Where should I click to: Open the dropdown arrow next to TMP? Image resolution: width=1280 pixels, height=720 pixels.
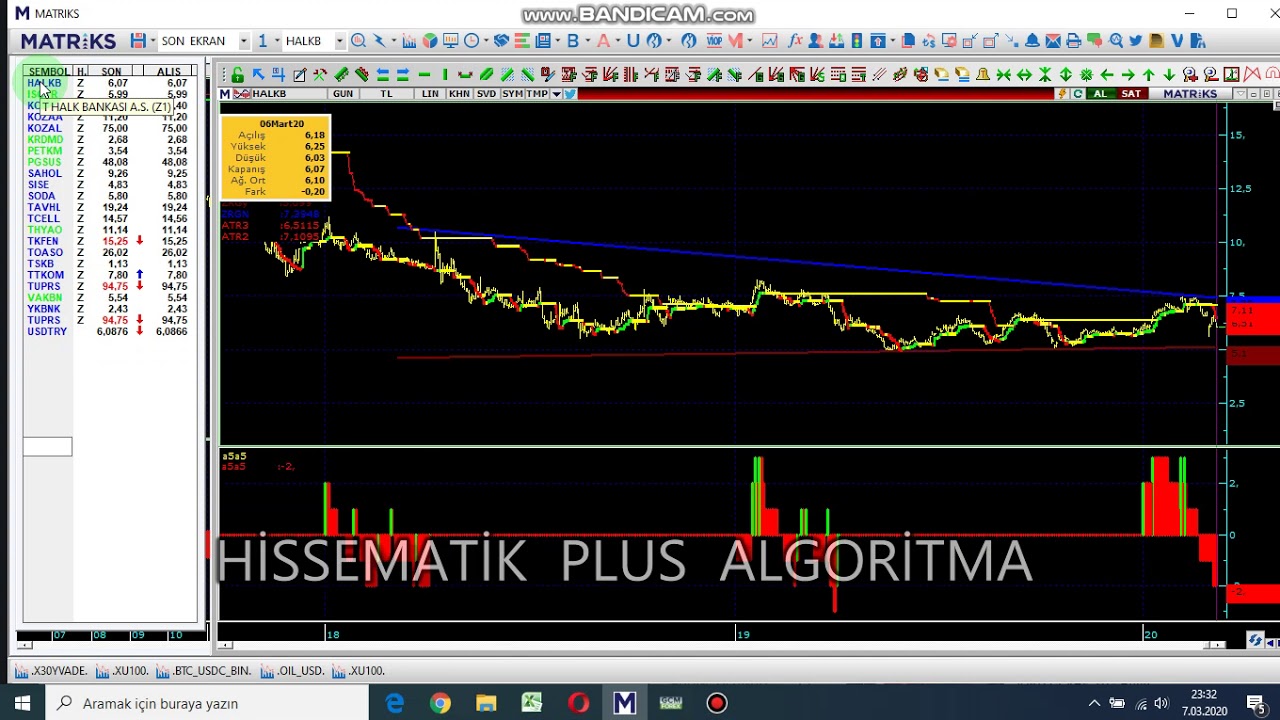556,94
